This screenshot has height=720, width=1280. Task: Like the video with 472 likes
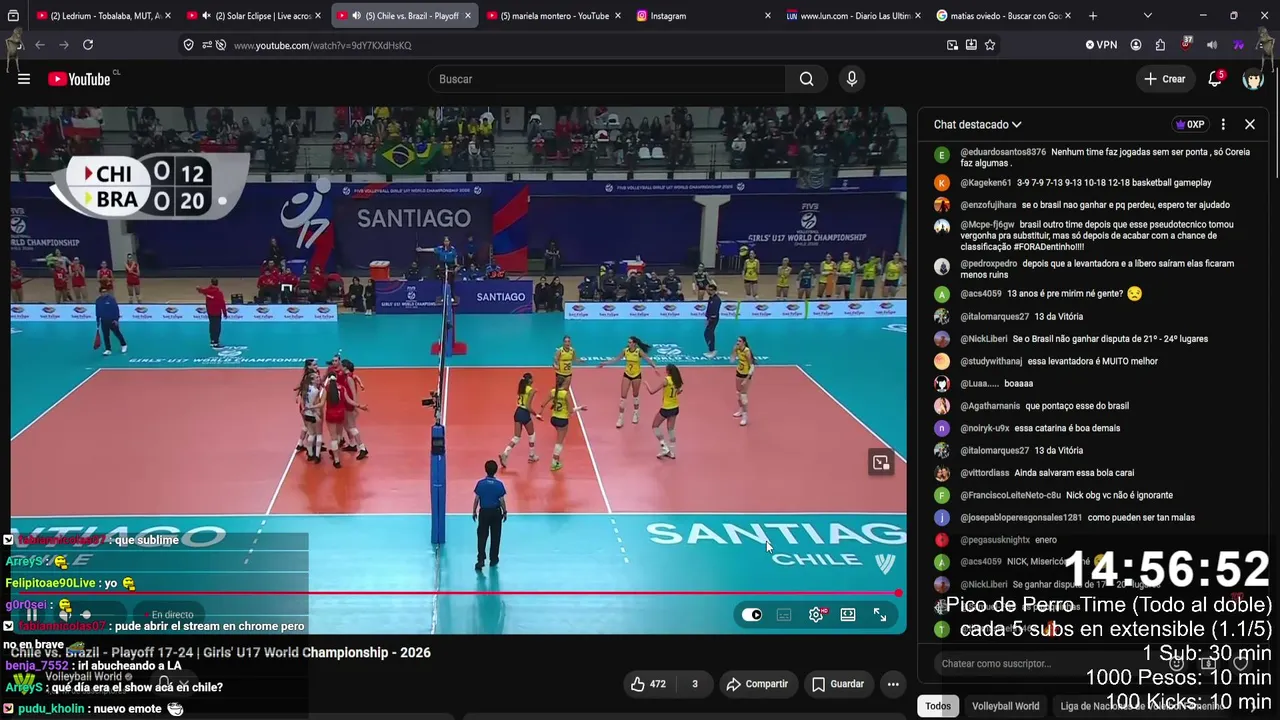648,684
